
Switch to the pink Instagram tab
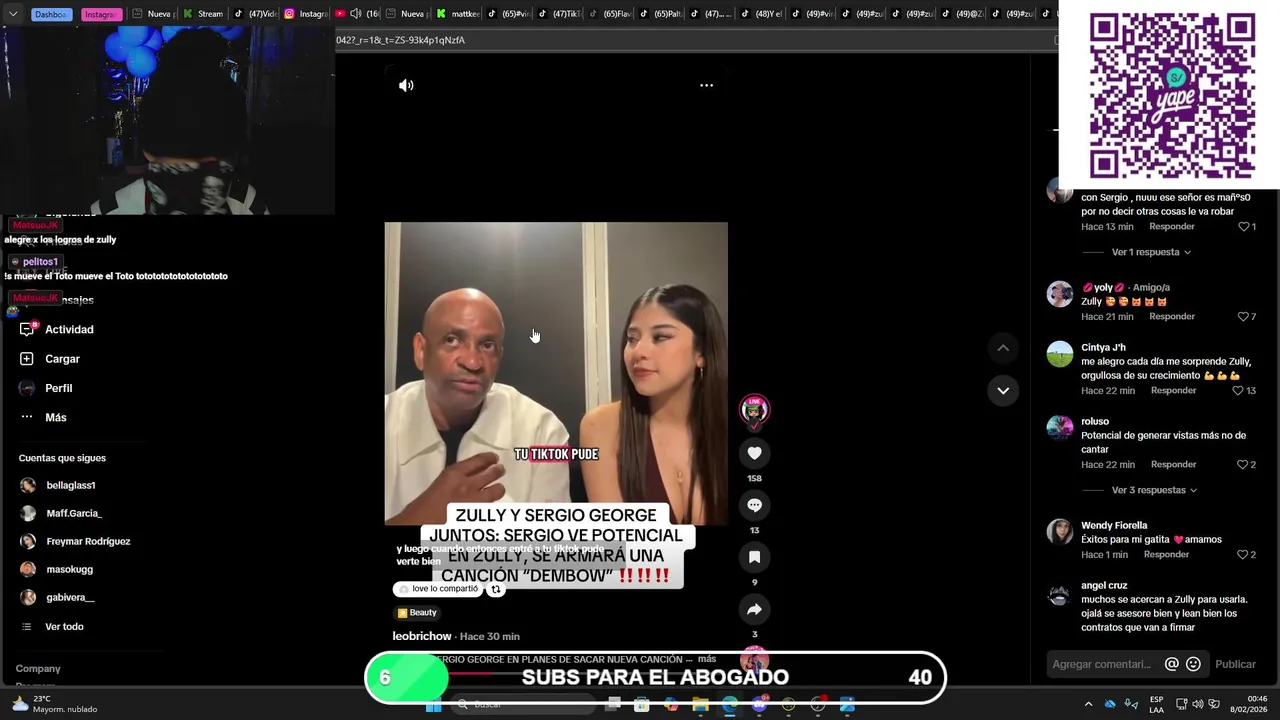[101, 14]
